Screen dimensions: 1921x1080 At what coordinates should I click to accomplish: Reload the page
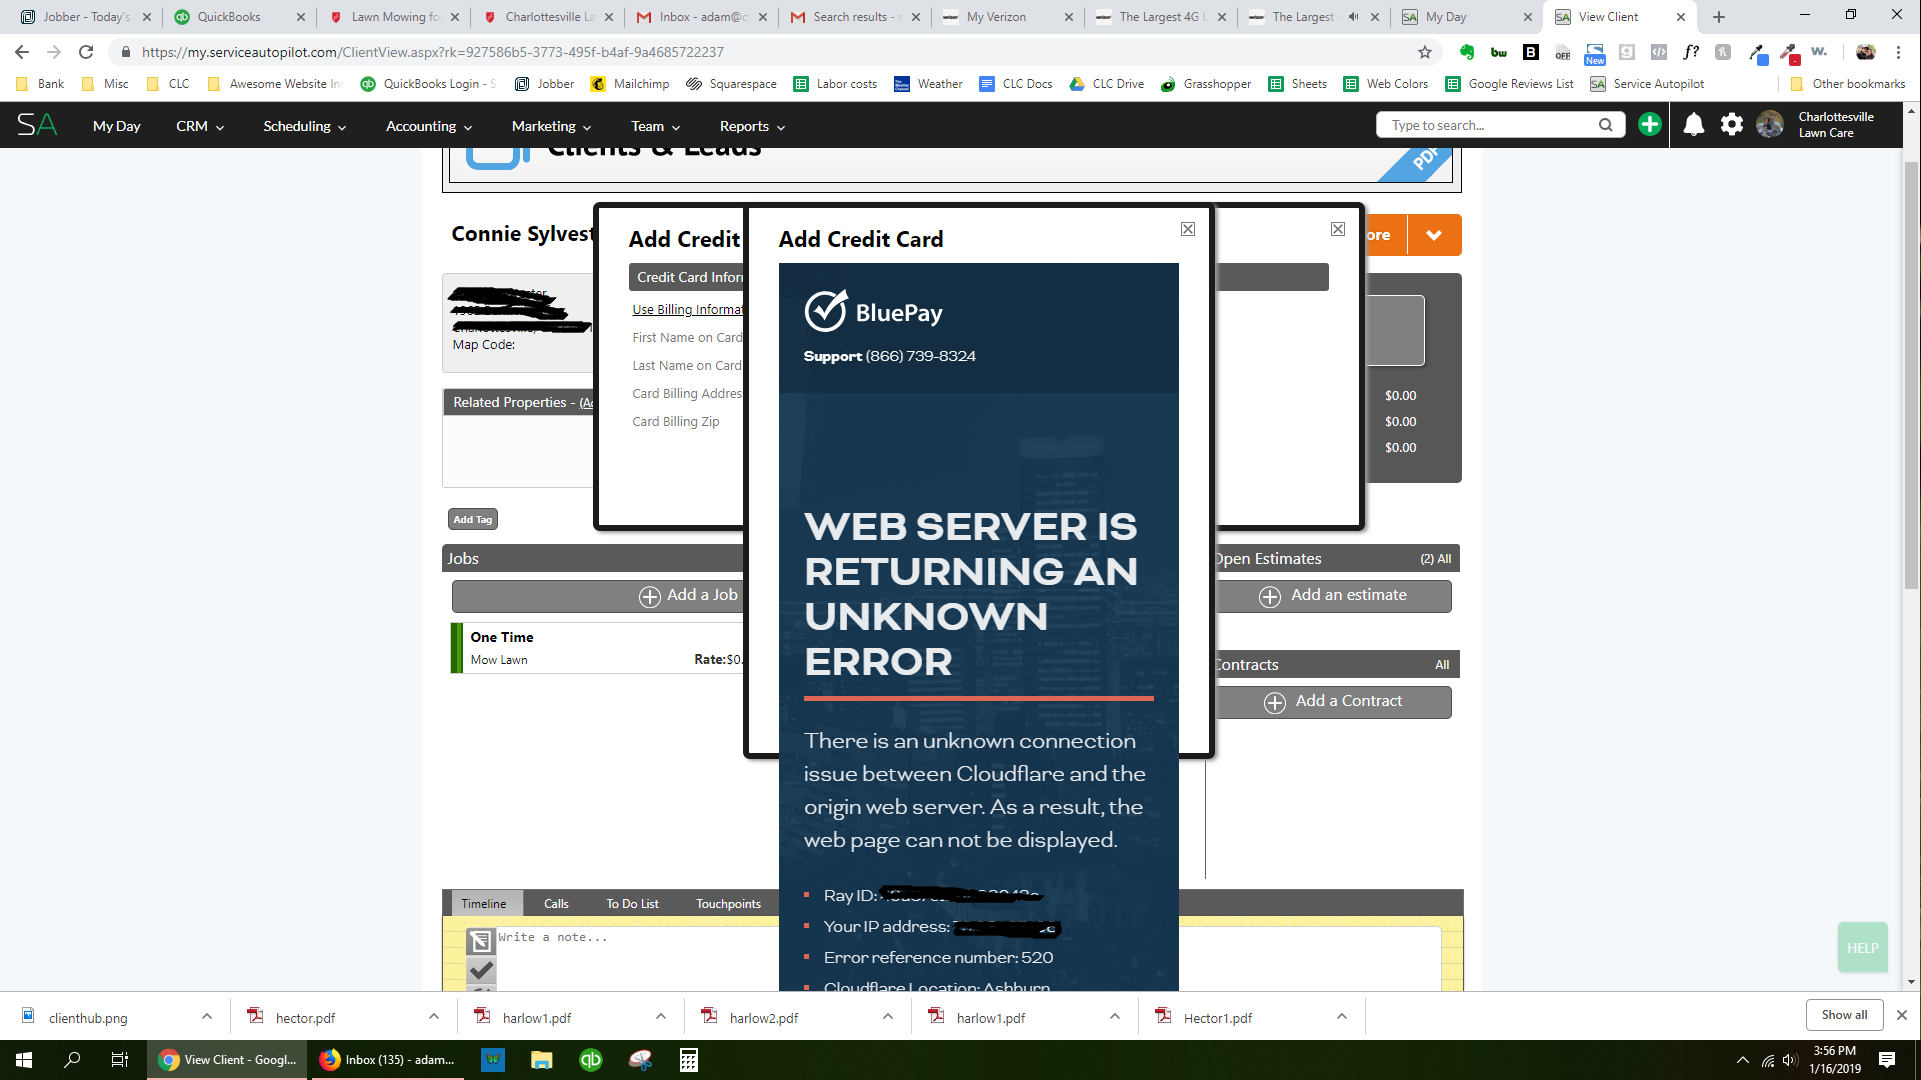click(86, 52)
